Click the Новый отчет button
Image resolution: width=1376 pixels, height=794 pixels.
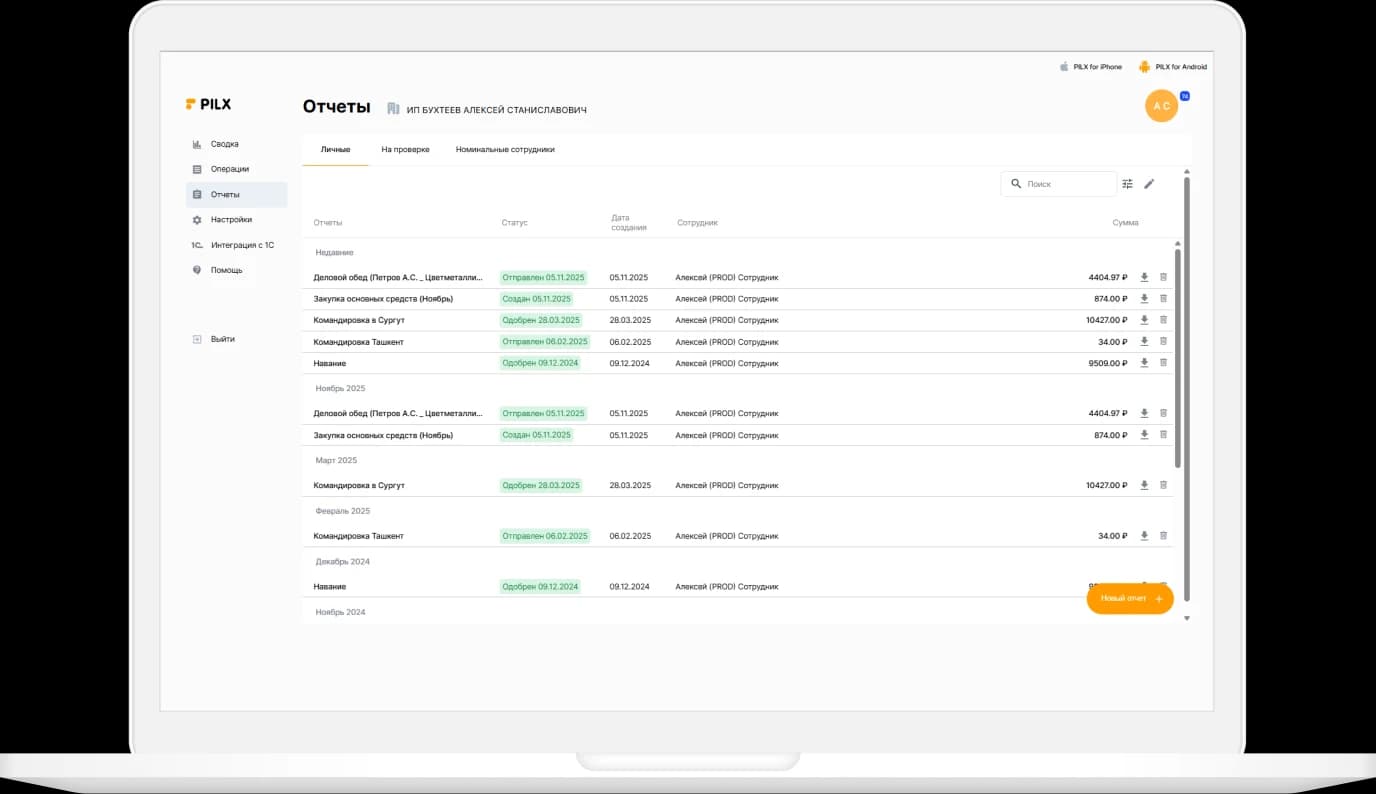(x=1130, y=598)
